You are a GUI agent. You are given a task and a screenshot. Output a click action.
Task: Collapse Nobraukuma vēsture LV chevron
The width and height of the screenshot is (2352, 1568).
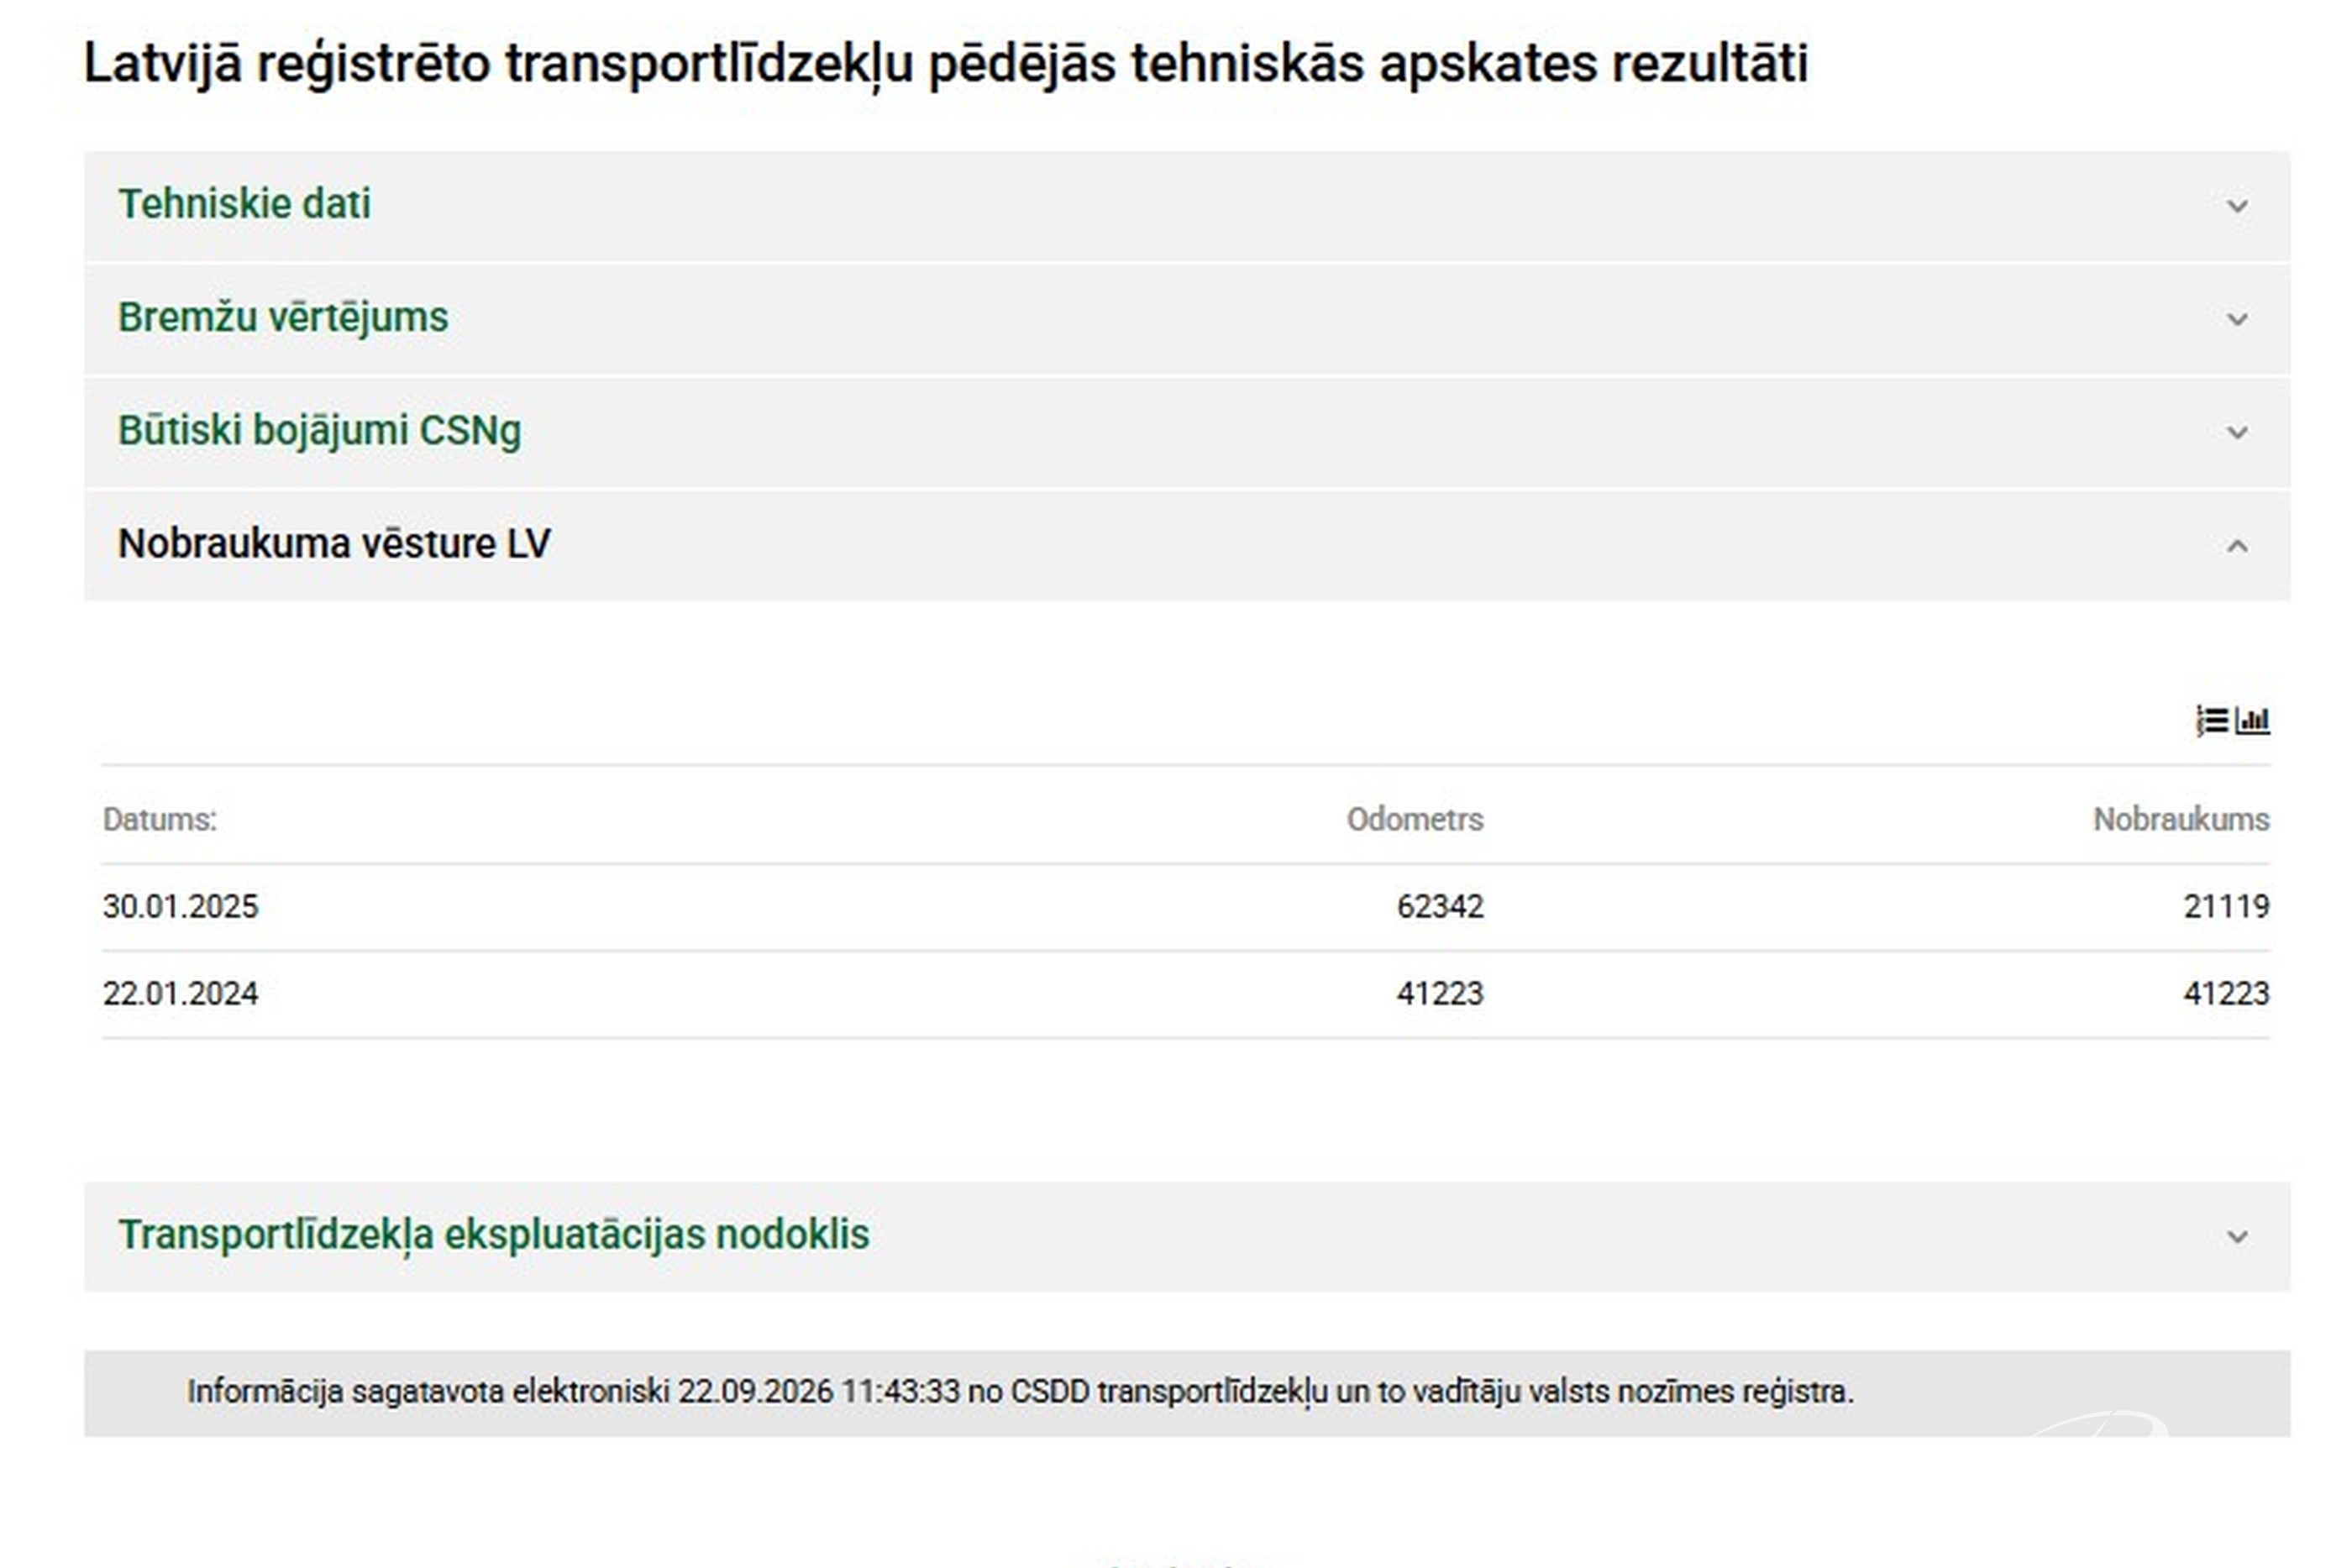2237,545
